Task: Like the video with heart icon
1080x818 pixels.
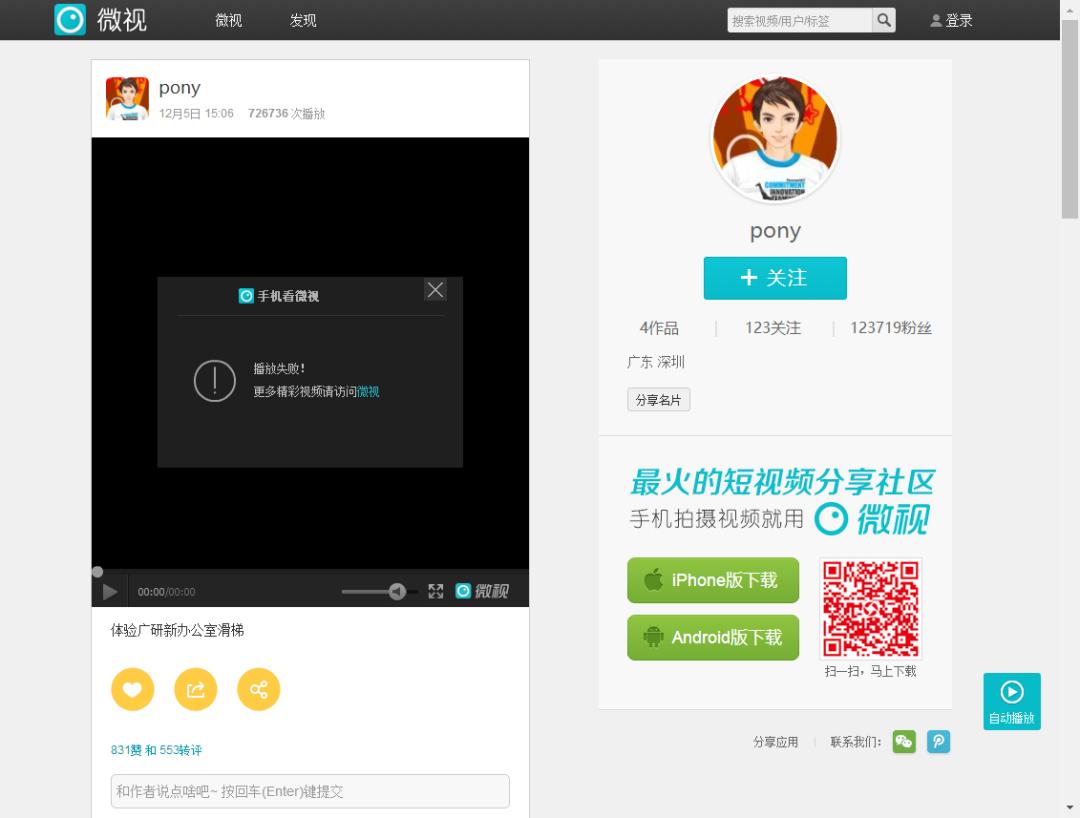Action: click(x=132, y=689)
